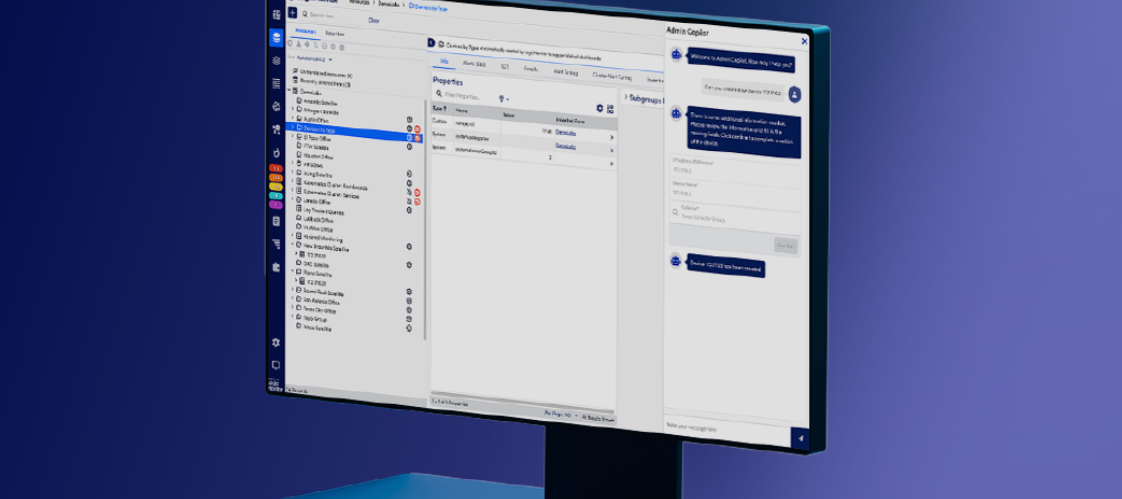Click the teal count badge in sidebar
This screenshot has width=1122, height=499.
275,195
